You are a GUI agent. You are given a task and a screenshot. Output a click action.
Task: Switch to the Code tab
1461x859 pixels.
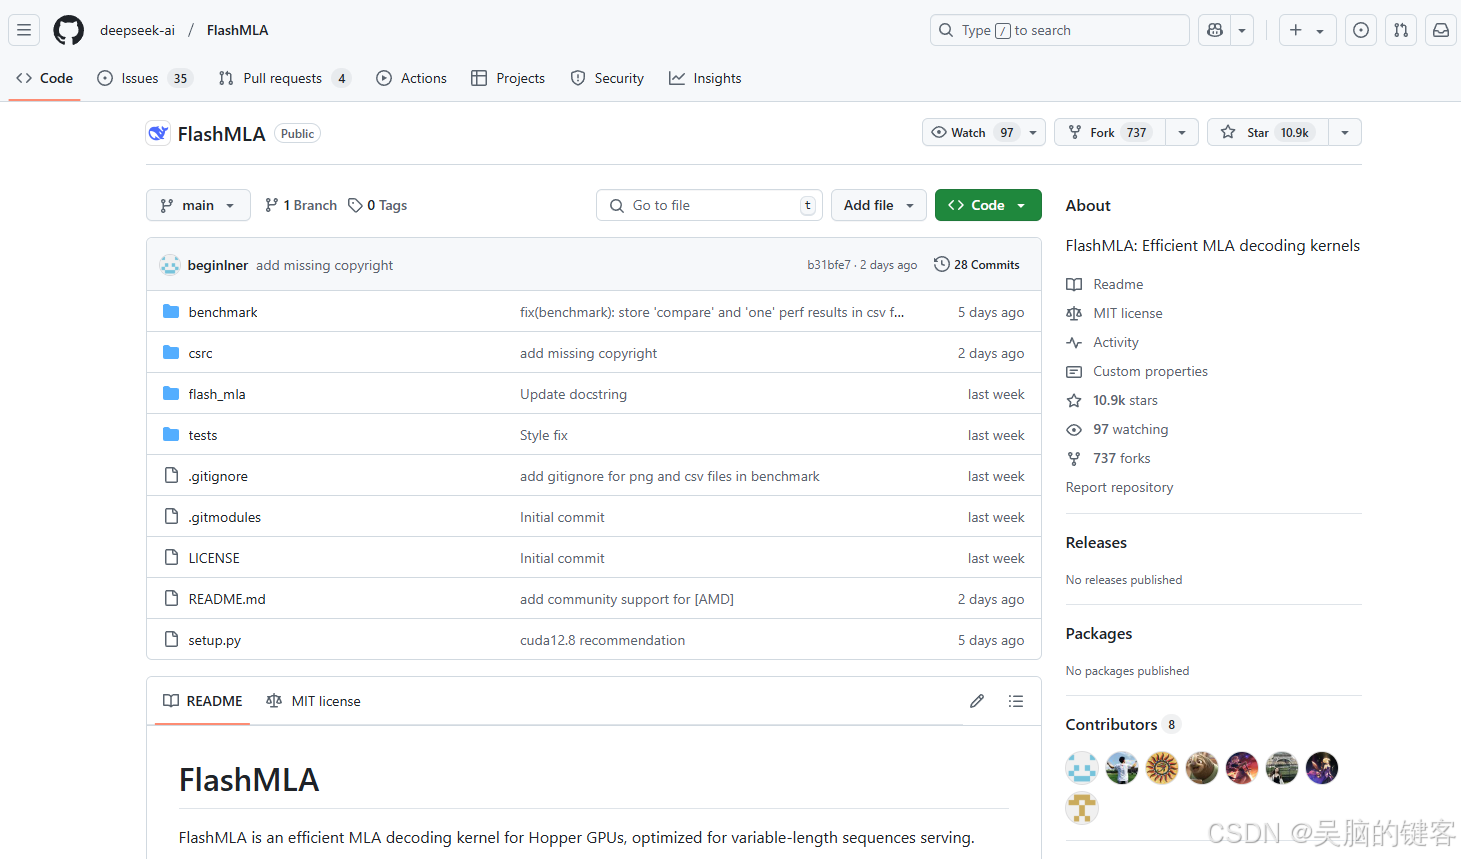pos(44,78)
